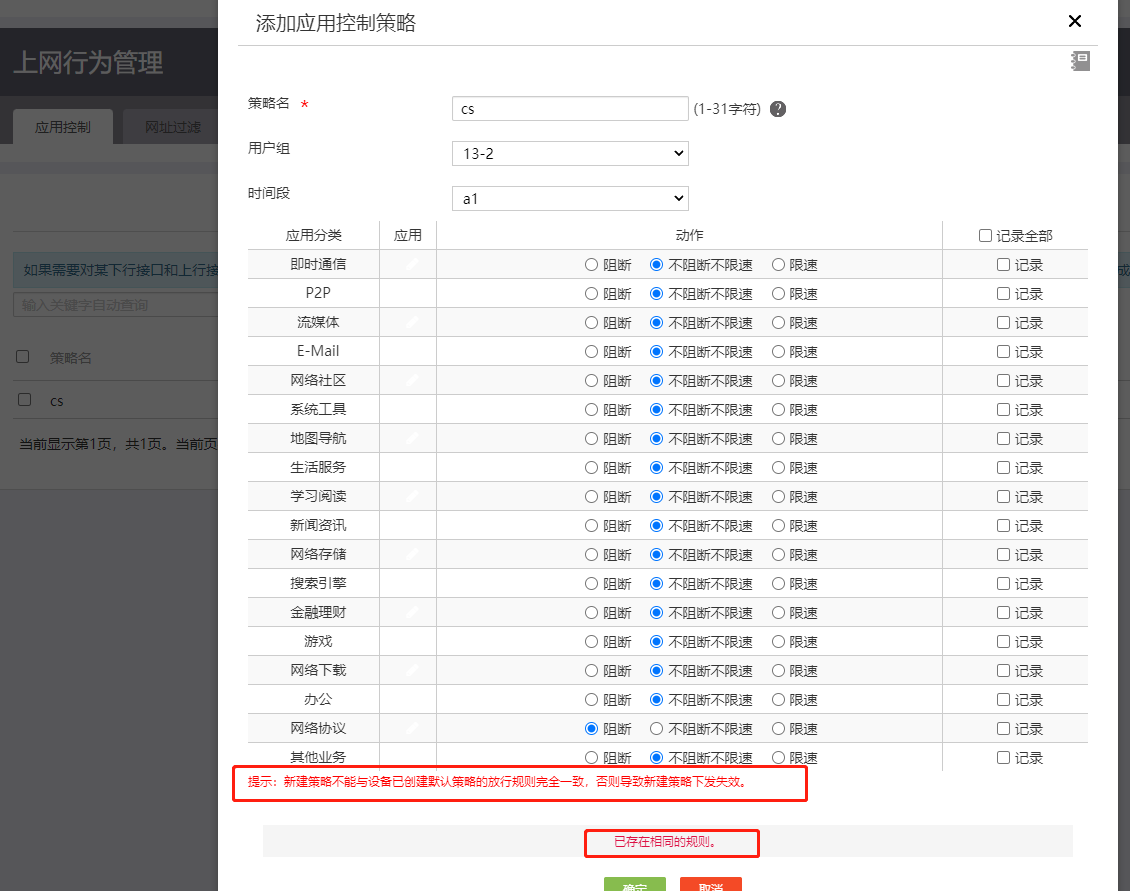Select 限速 for 网络协议
The image size is (1130, 891).
[778, 729]
